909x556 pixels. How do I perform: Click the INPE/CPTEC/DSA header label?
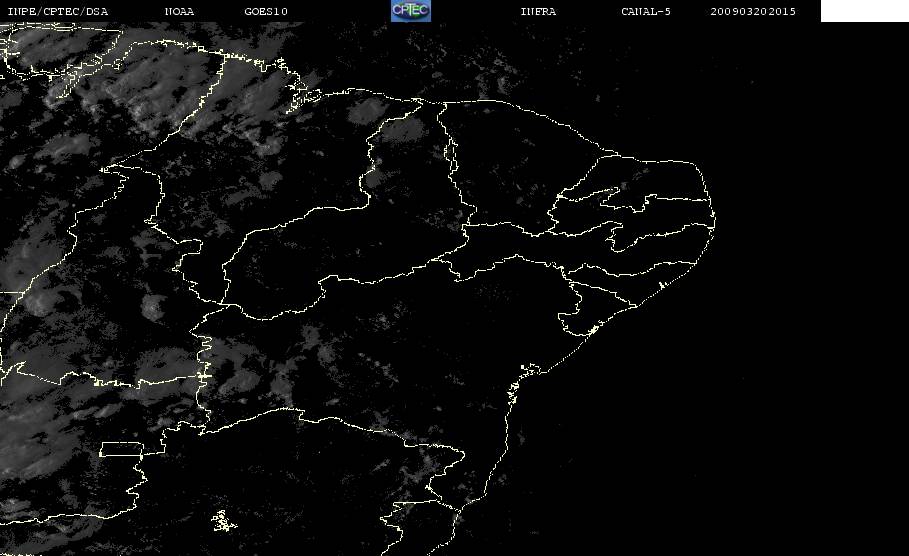click(57, 11)
